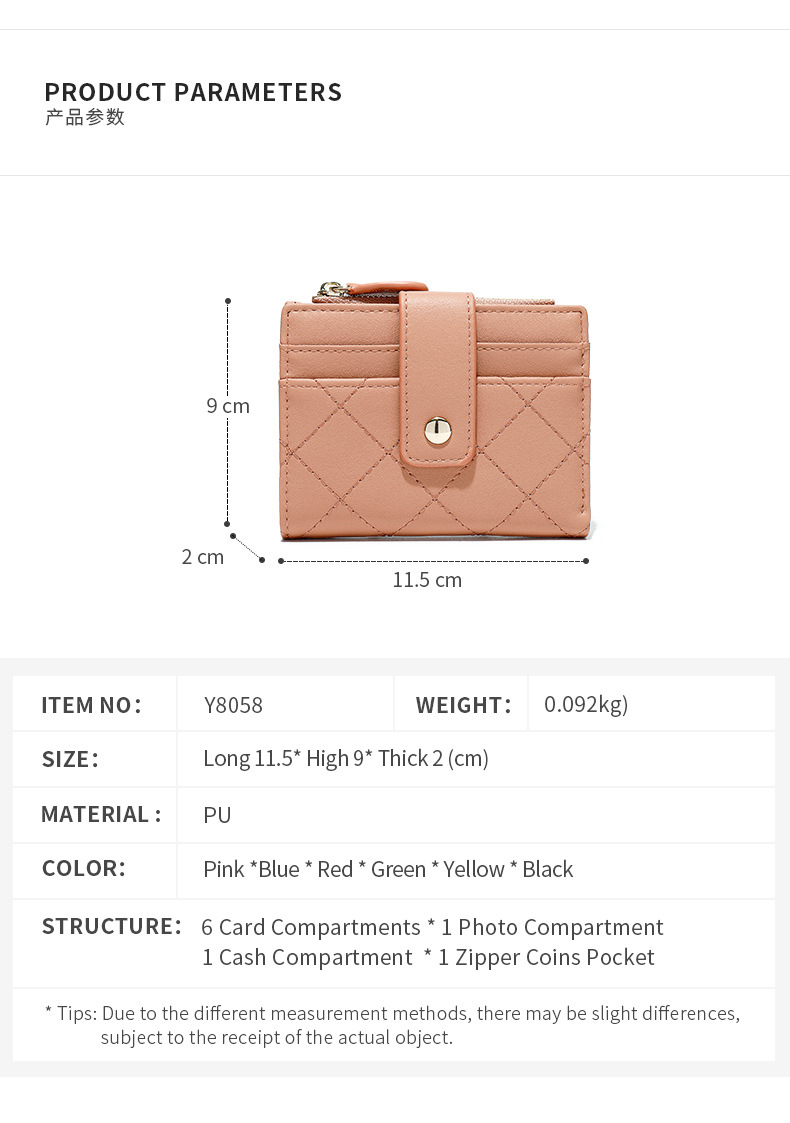790x1123 pixels.
Task: Click the pink wallet product image
Action: [435, 411]
